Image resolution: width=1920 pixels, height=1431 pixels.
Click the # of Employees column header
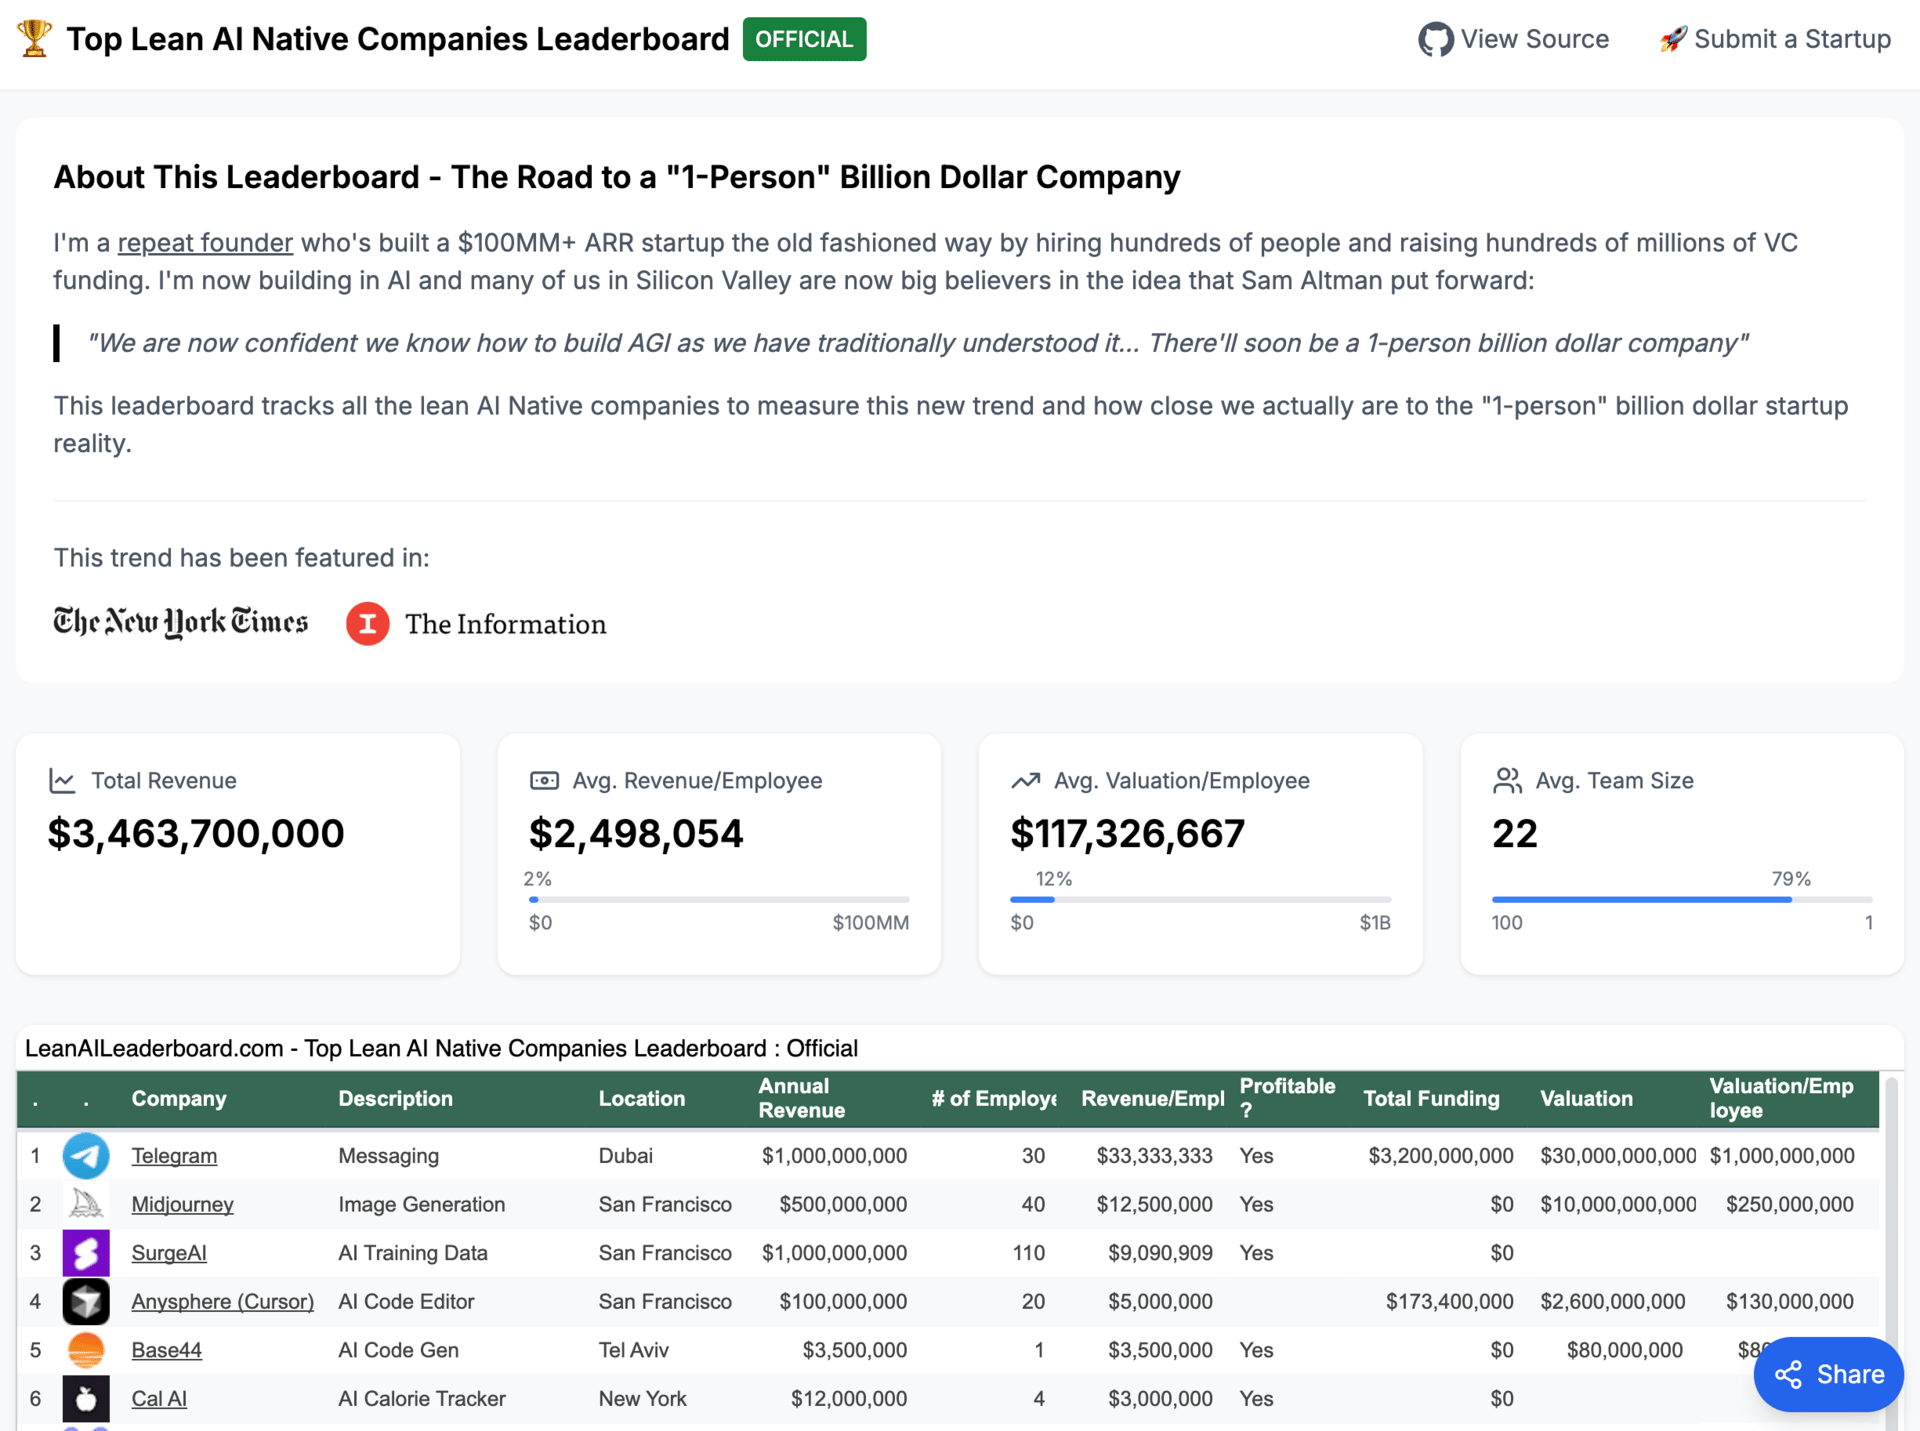click(x=993, y=1098)
